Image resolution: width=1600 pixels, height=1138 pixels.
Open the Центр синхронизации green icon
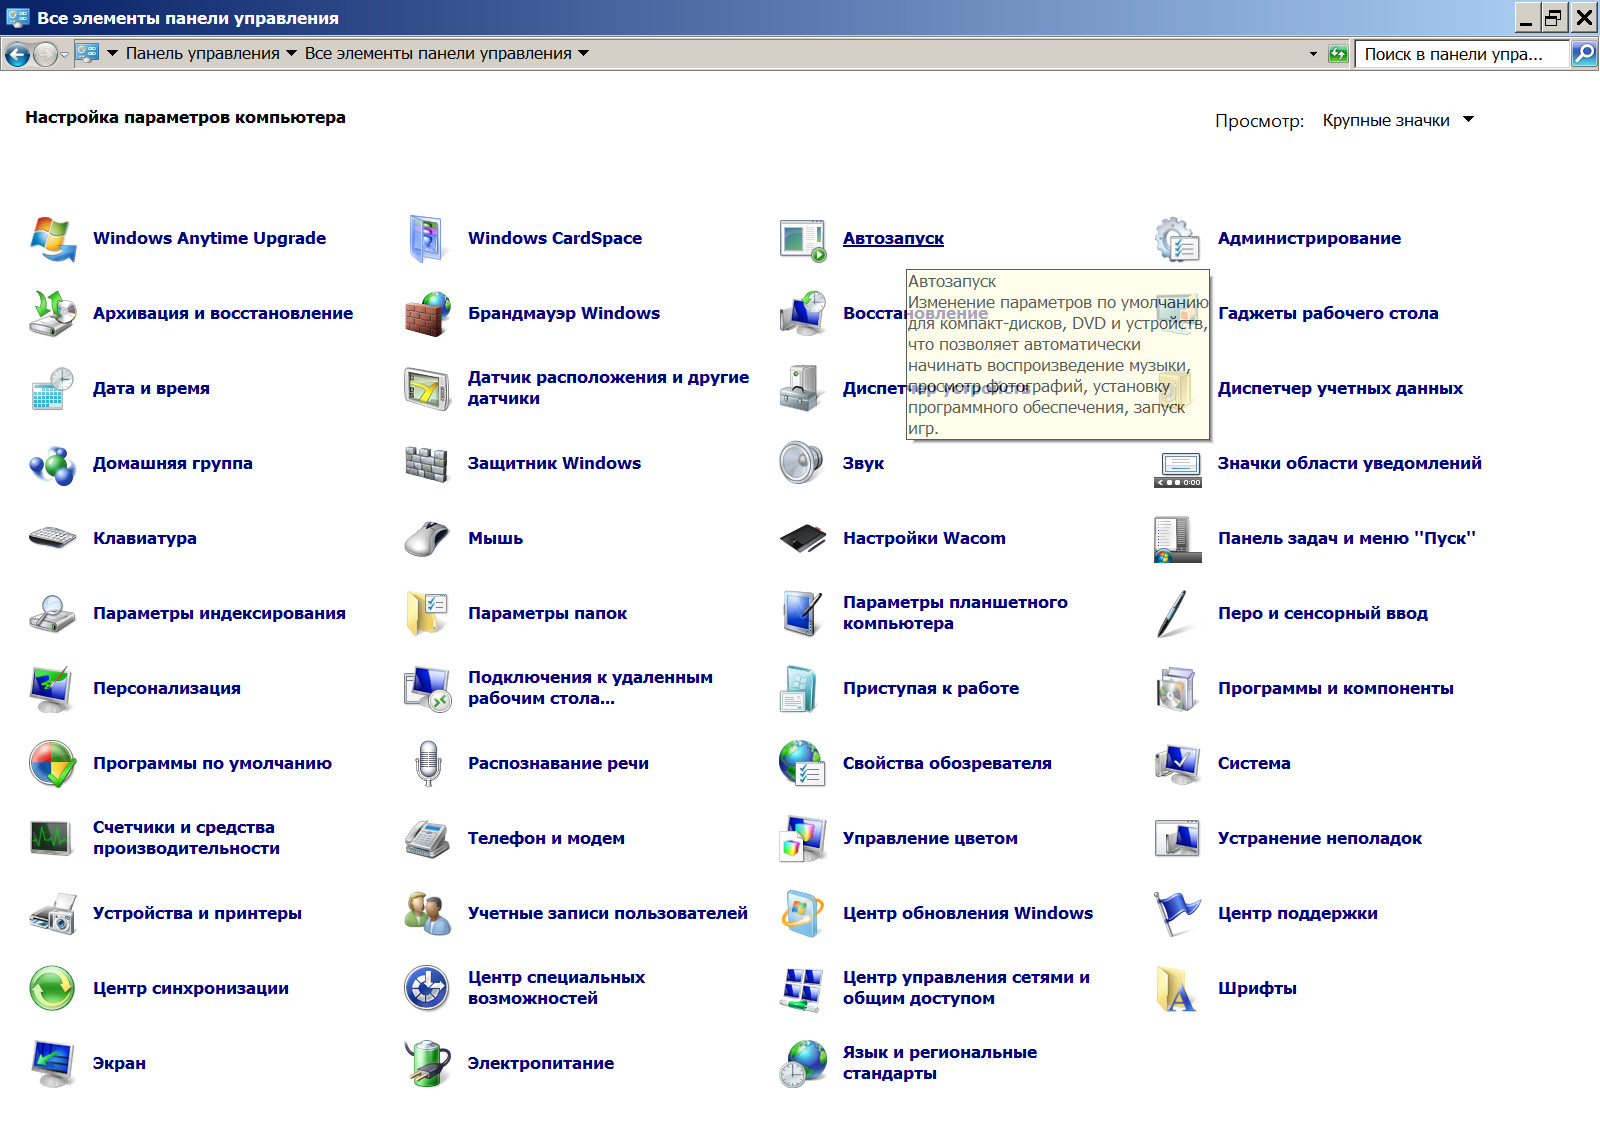(x=52, y=989)
